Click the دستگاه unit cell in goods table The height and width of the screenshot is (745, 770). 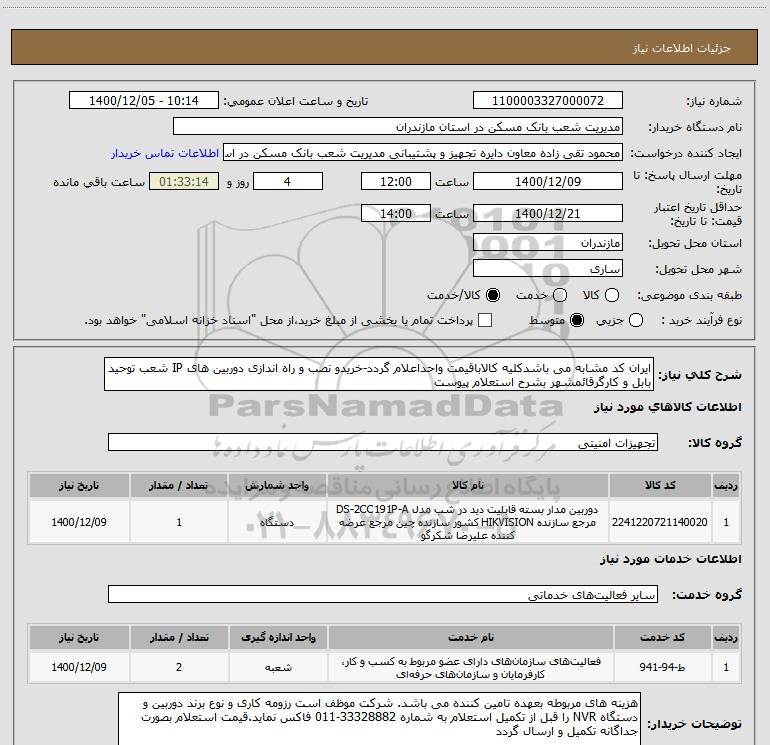(x=277, y=522)
